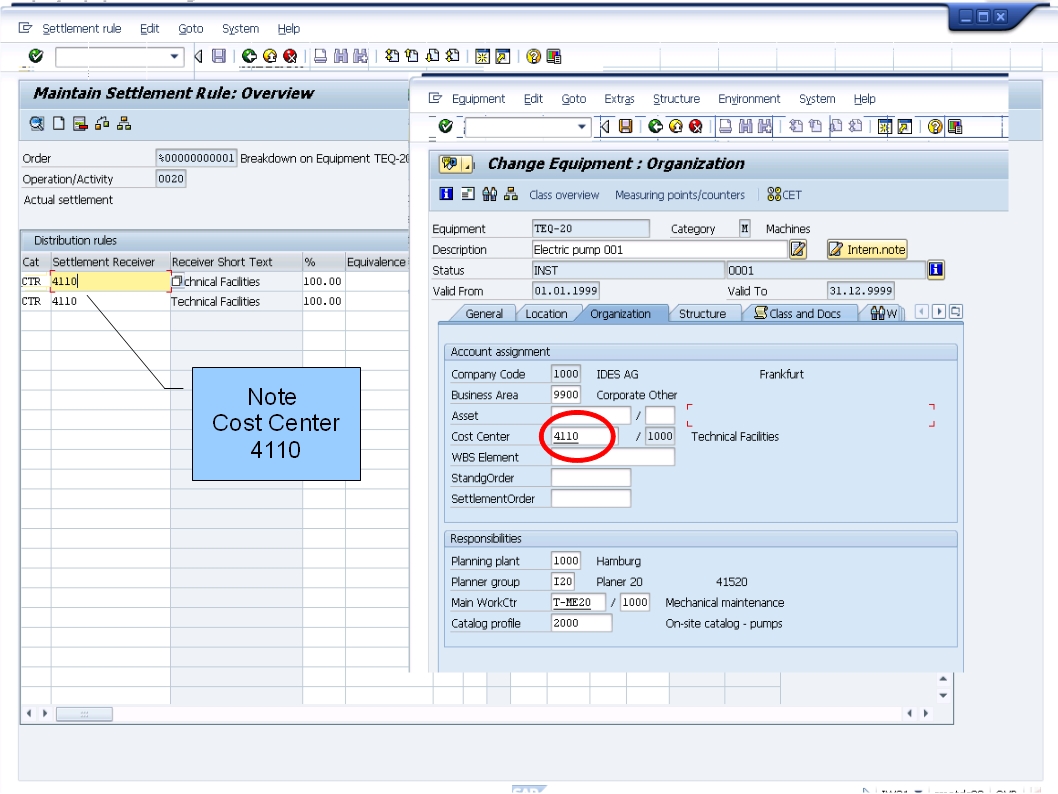Screen dimensions: 1058x794
Task: Collapse command field triangle in Settlement Rule window
Action: (x=198, y=57)
